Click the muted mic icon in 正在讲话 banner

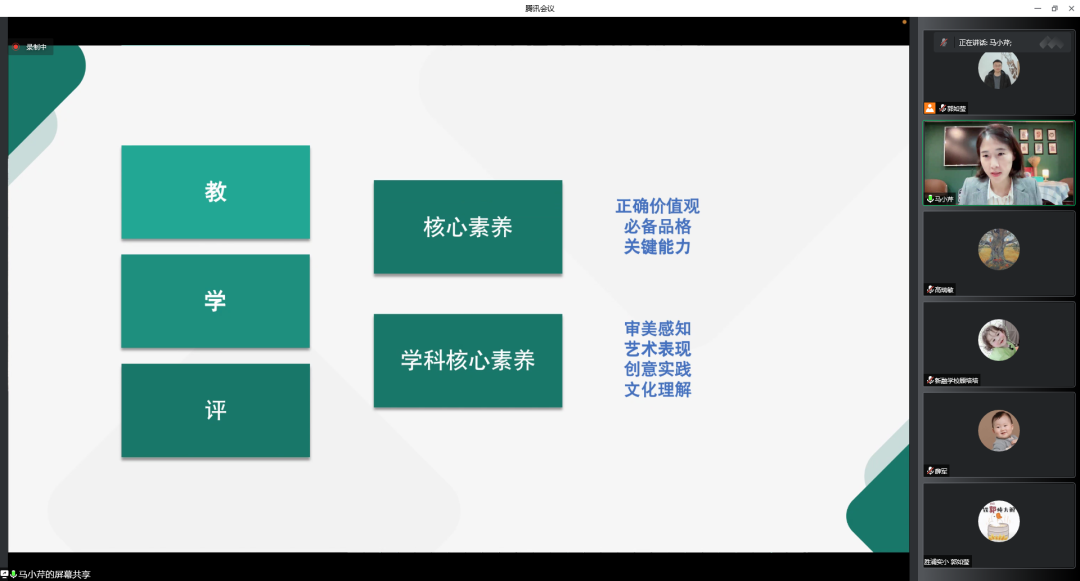pyautogui.click(x=944, y=42)
